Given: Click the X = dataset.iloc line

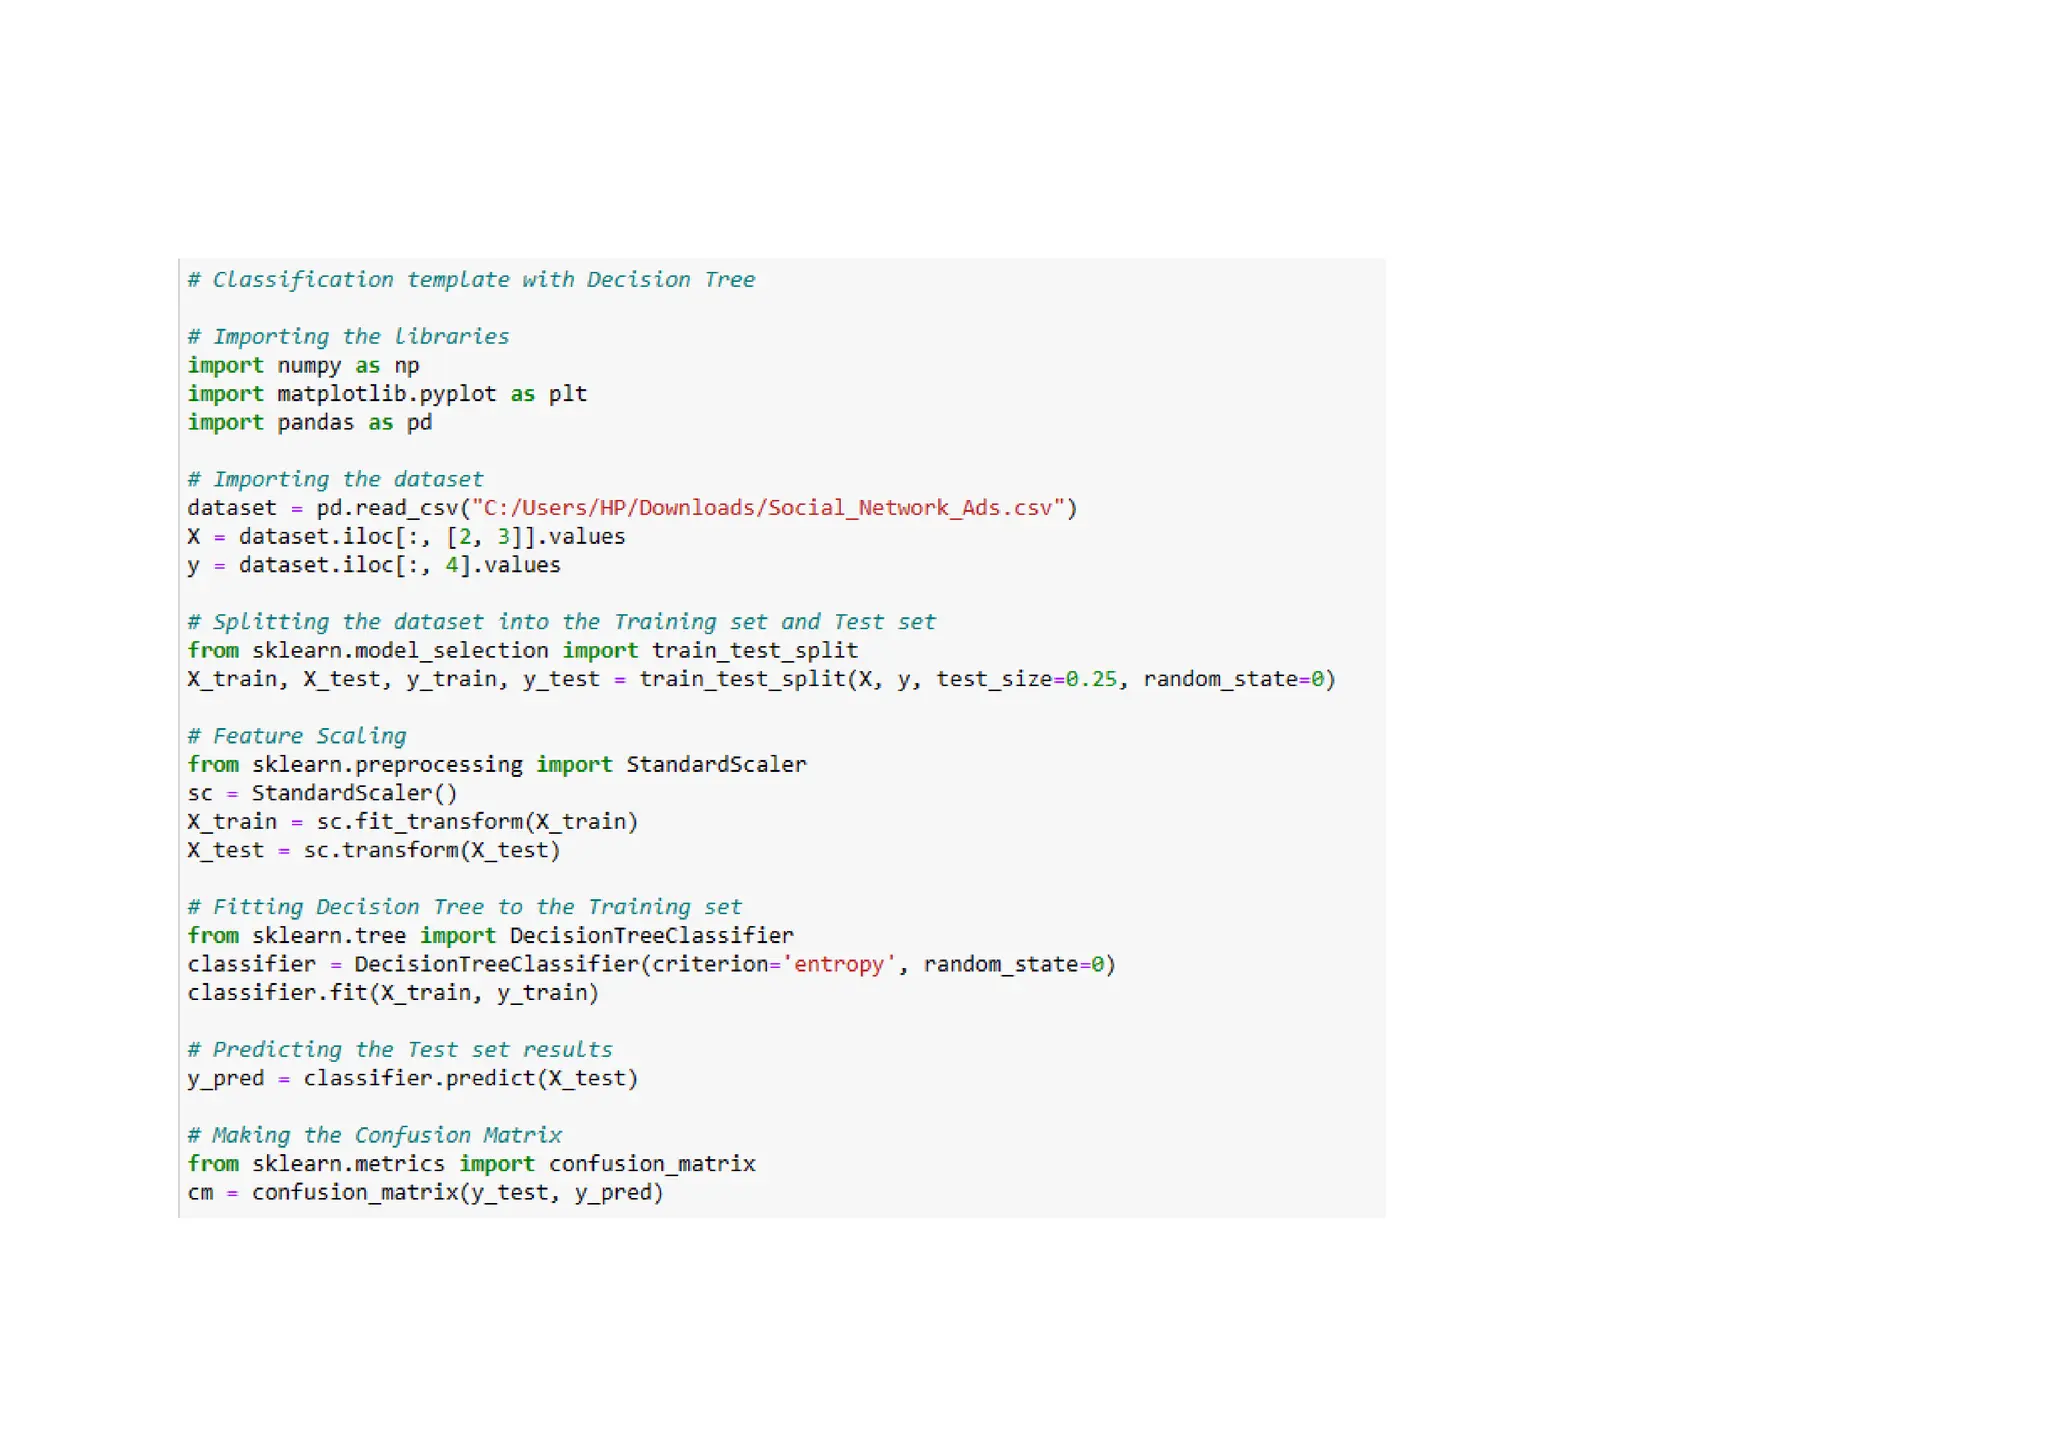Looking at the screenshot, I should point(406,537).
